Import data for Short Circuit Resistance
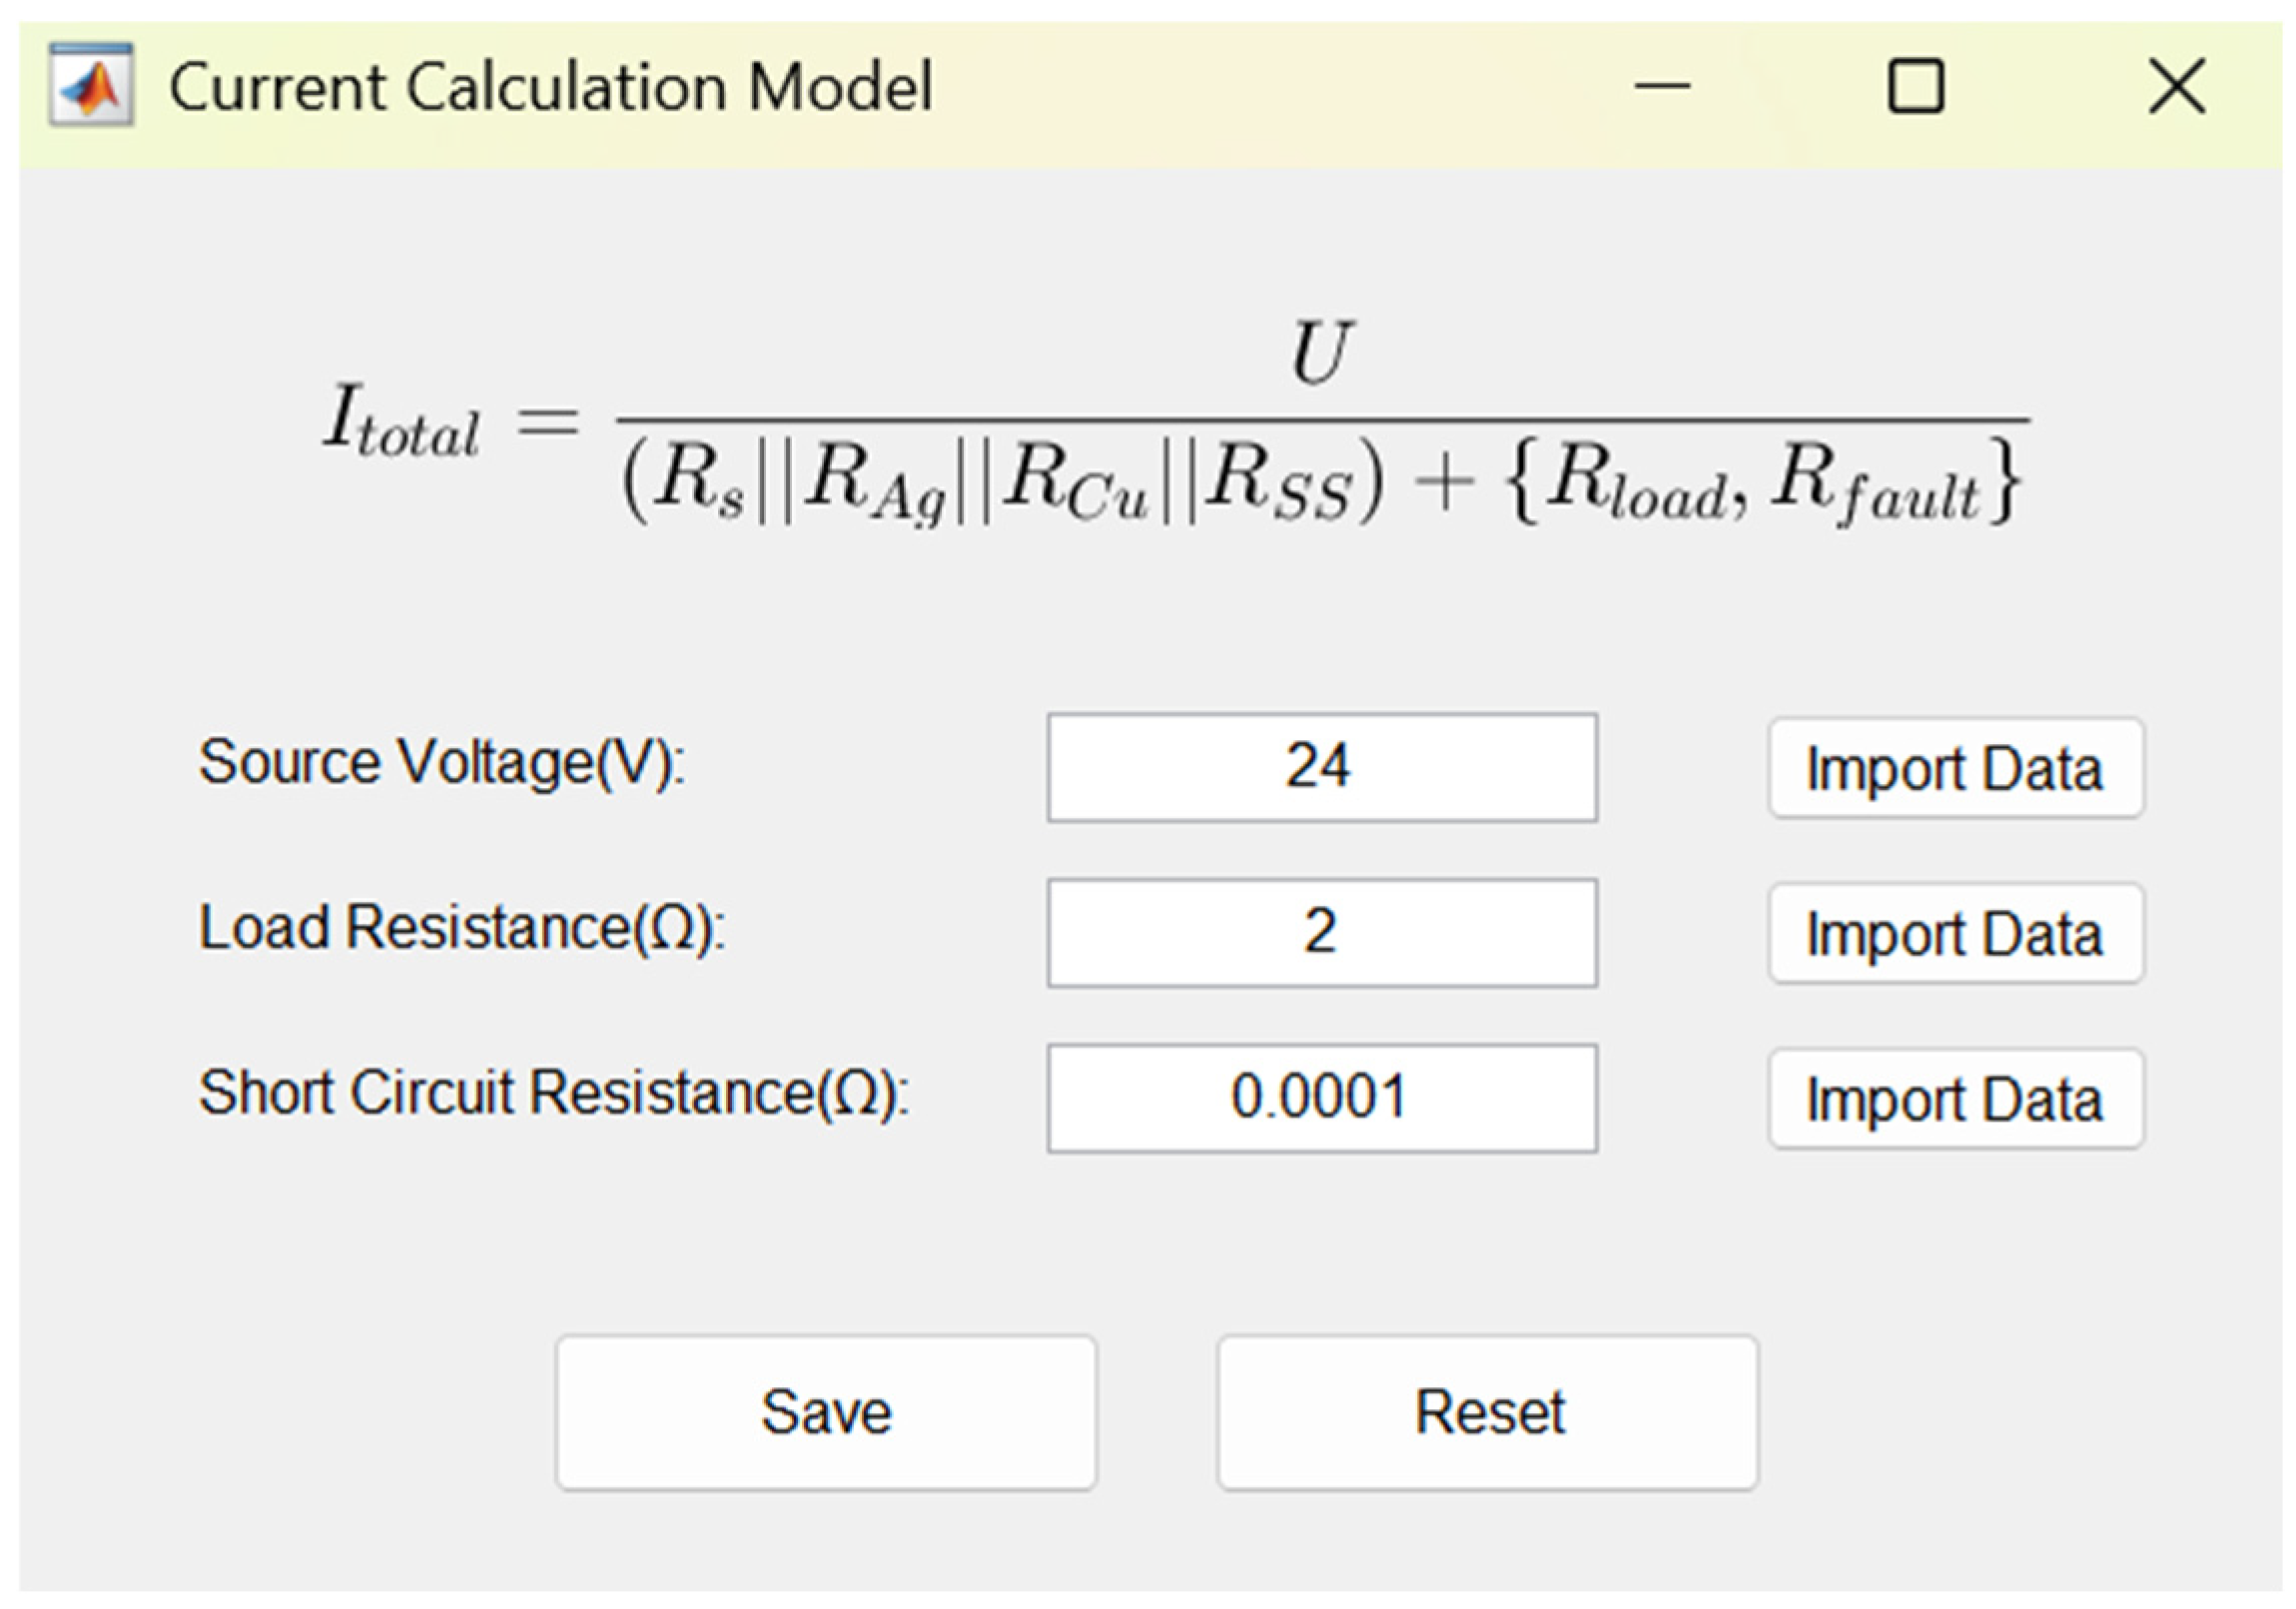Viewport: 2296px width, 1609px height. (x=1955, y=1098)
